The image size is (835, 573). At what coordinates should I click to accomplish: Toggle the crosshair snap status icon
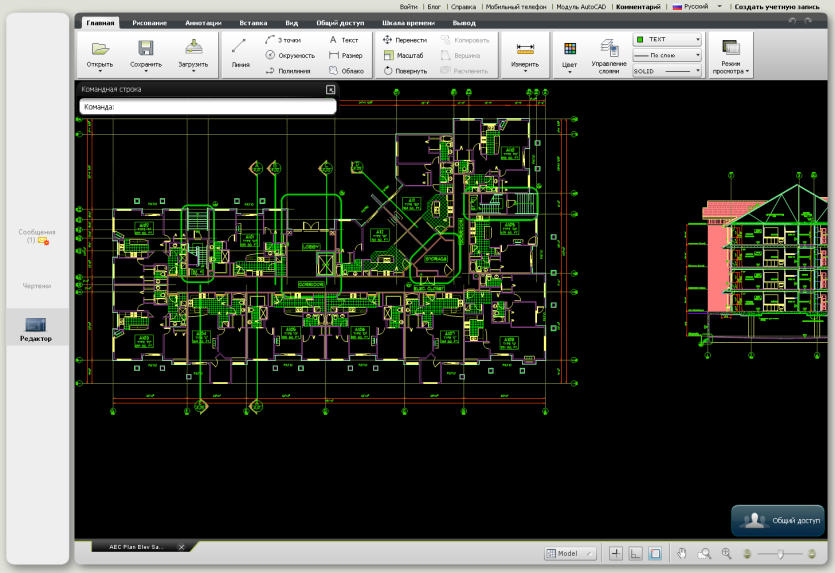(x=616, y=554)
